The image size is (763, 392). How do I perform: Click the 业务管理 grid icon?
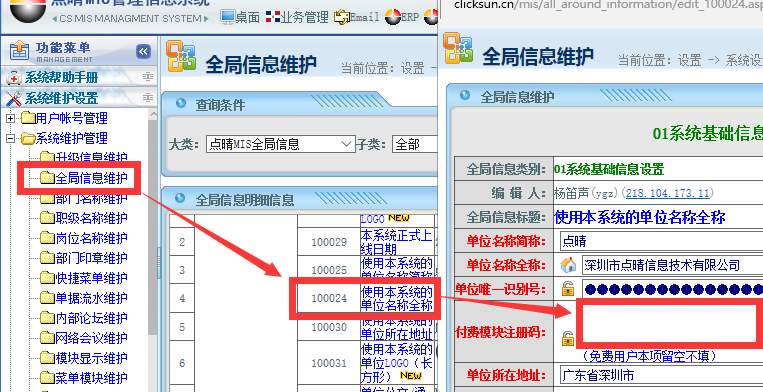[x=273, y=18]
